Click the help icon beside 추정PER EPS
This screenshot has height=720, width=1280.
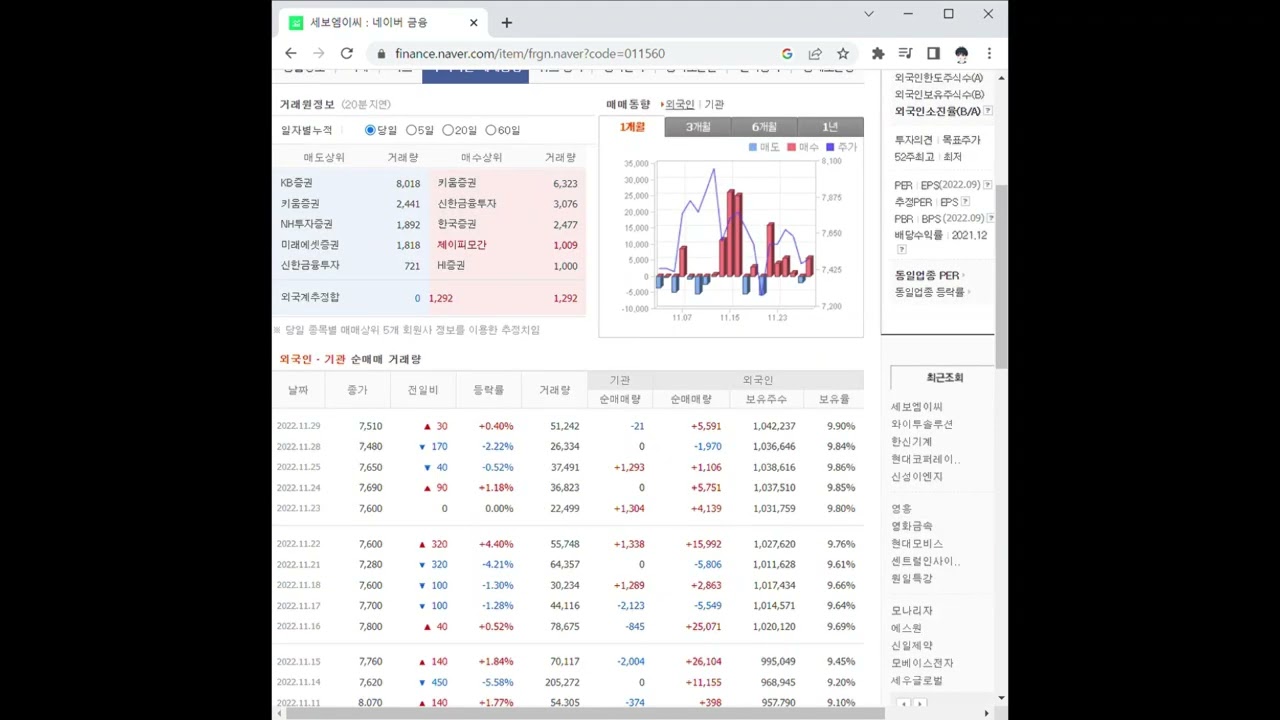(x=965, y=202)
